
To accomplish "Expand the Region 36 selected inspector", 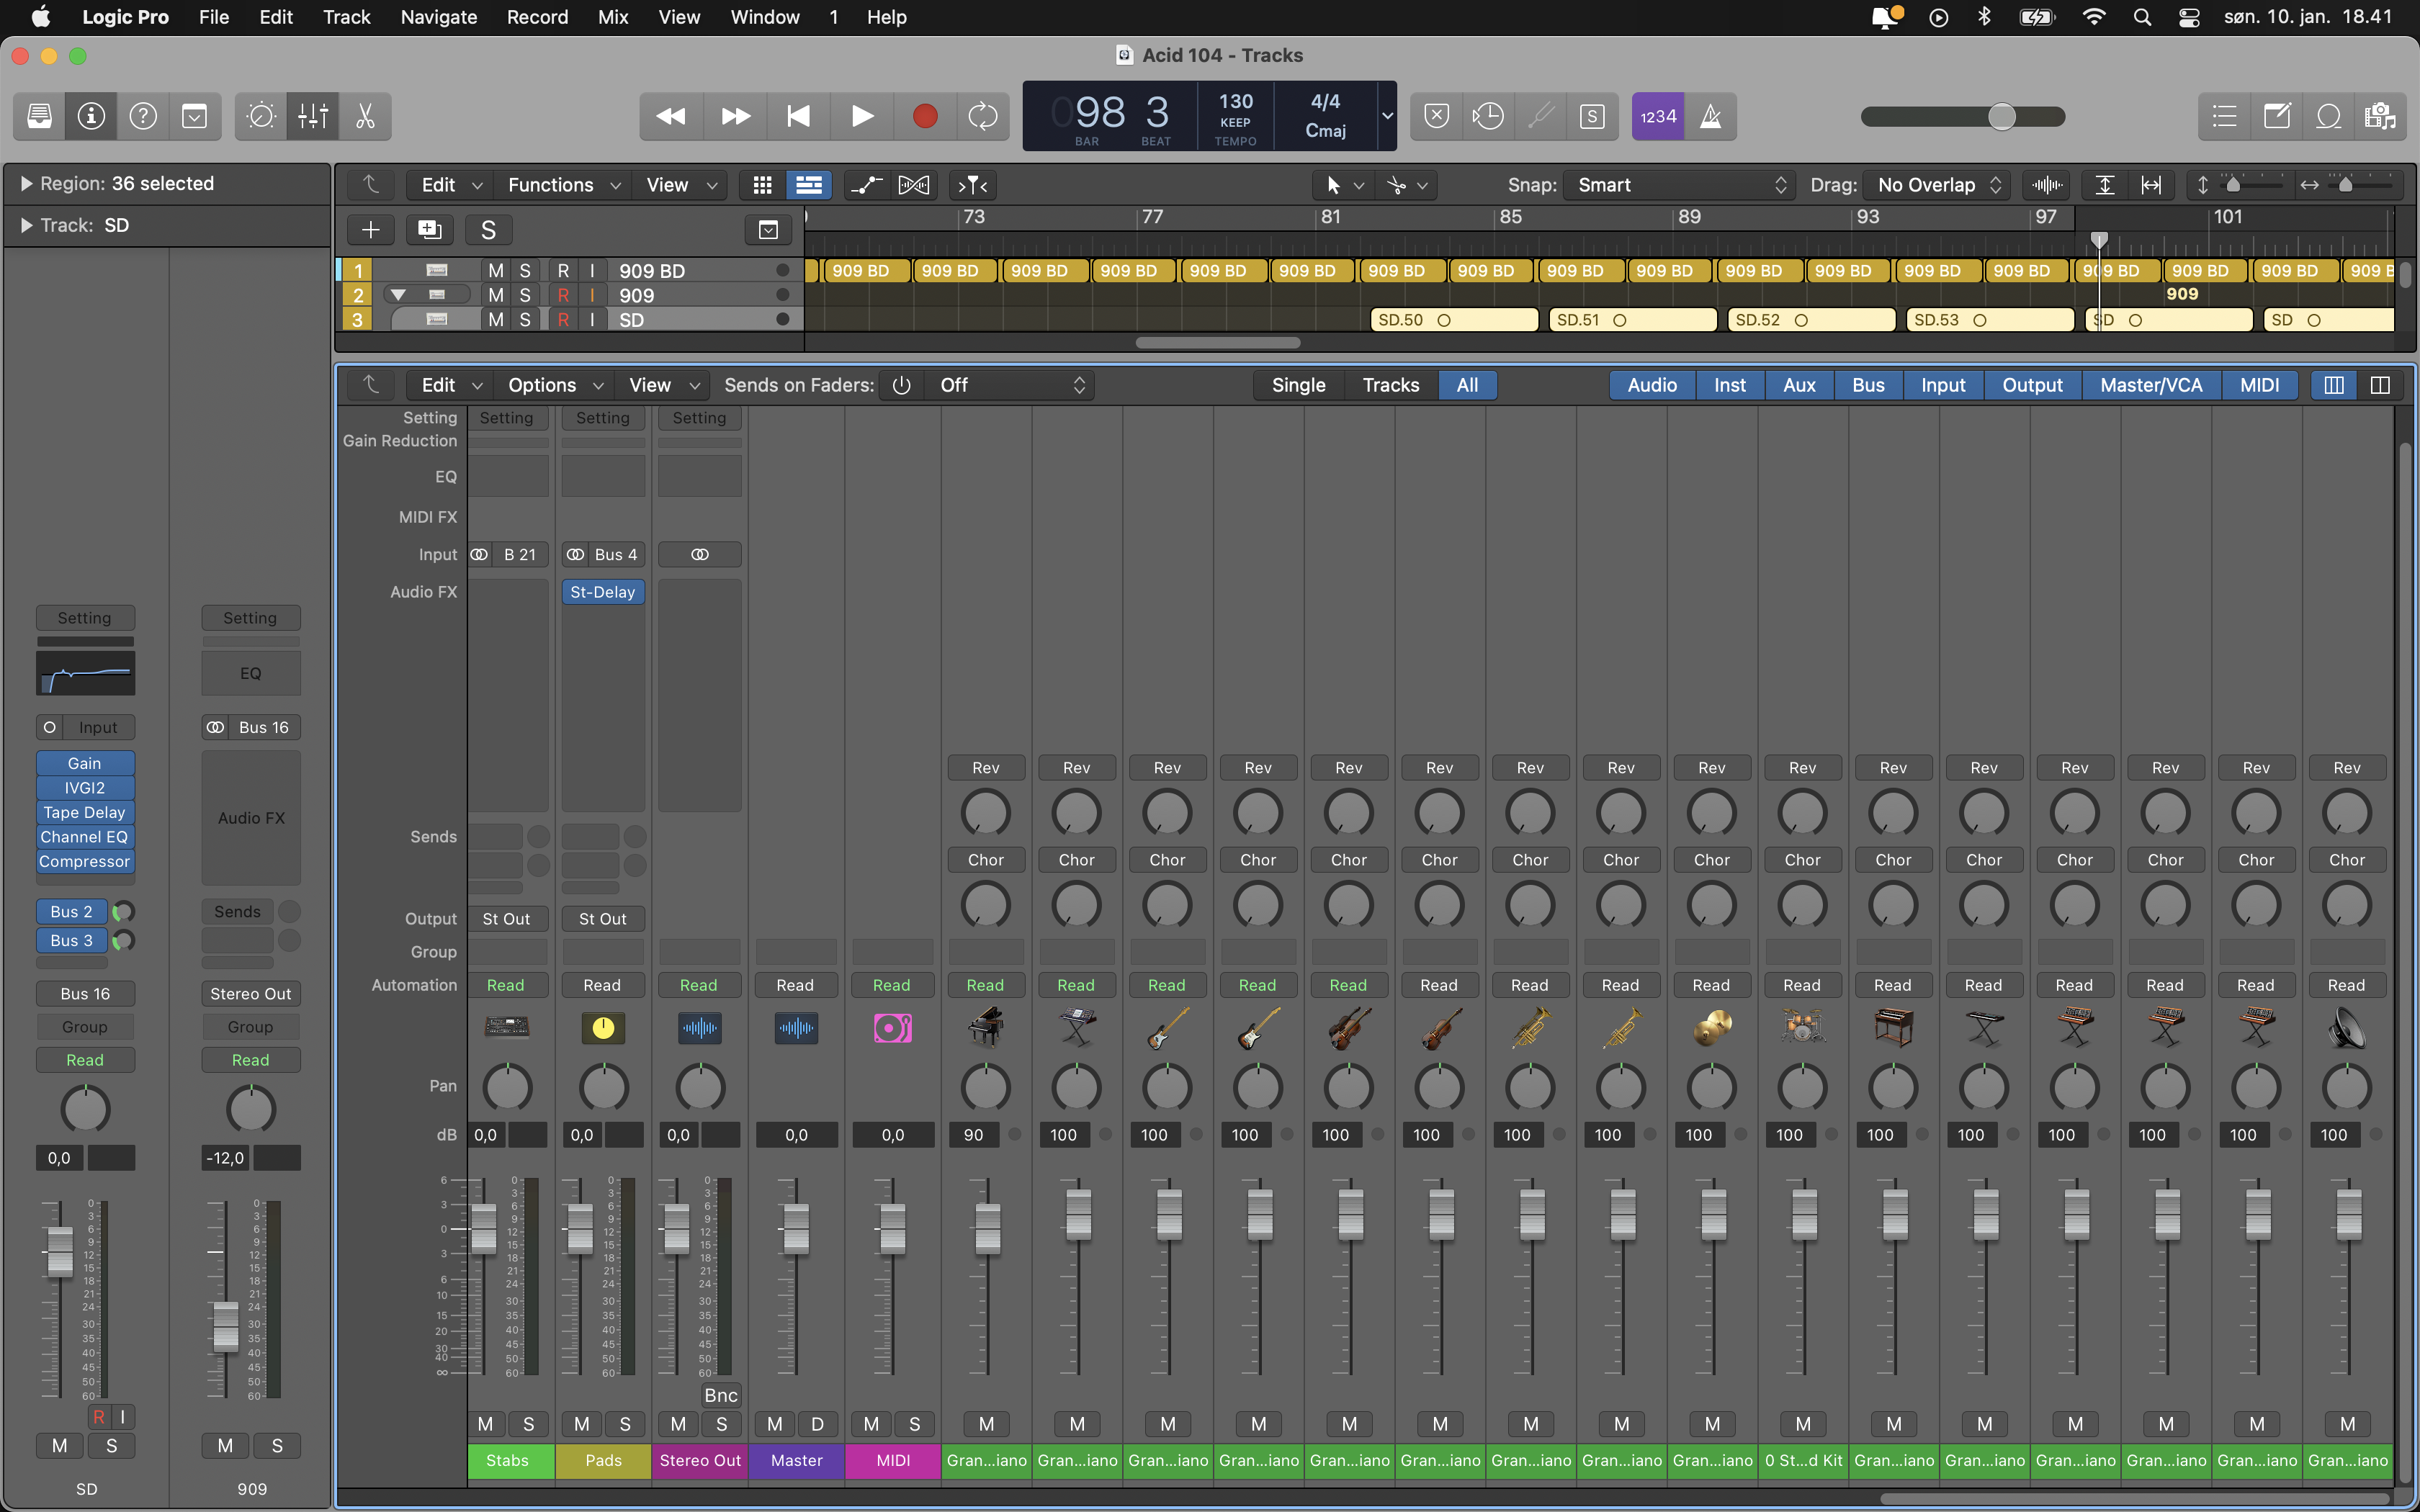I will 27,184.
